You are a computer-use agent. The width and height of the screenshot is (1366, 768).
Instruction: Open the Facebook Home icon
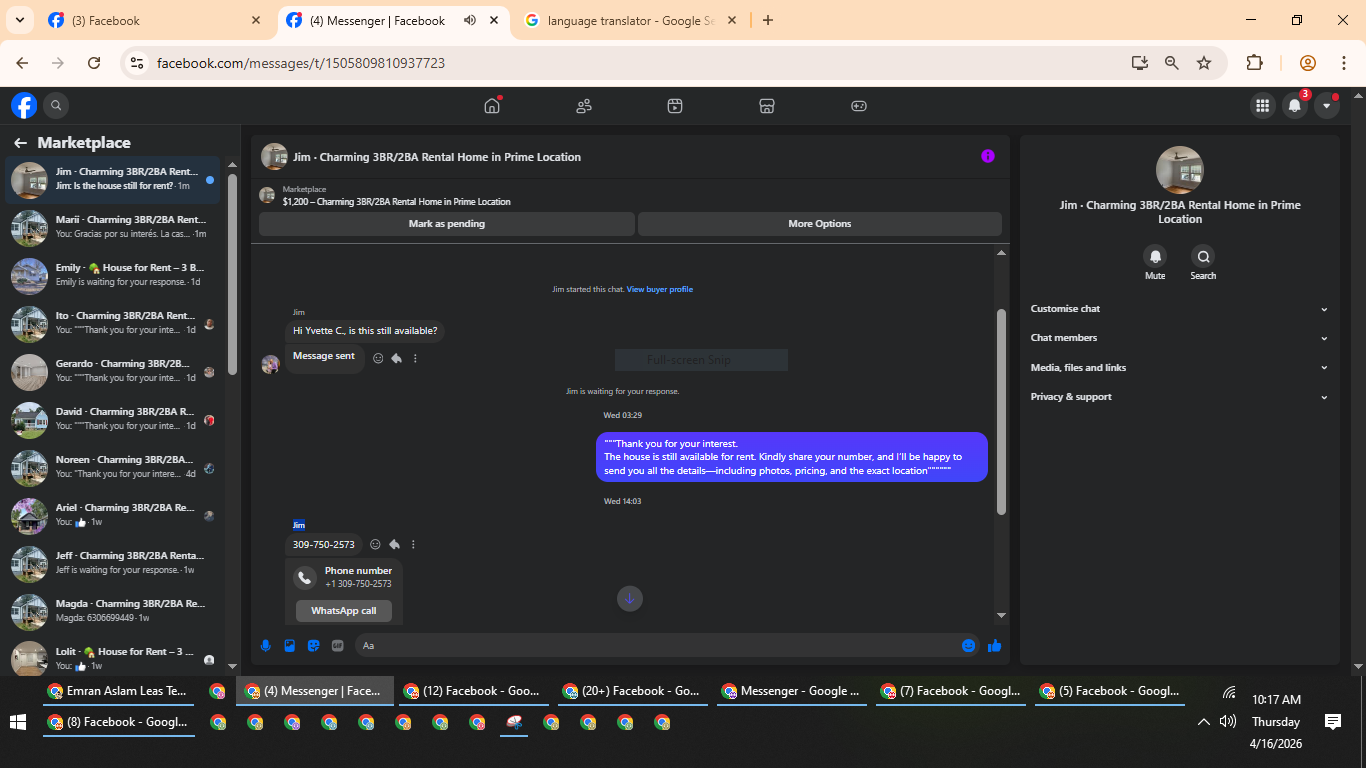click(492, 105)
